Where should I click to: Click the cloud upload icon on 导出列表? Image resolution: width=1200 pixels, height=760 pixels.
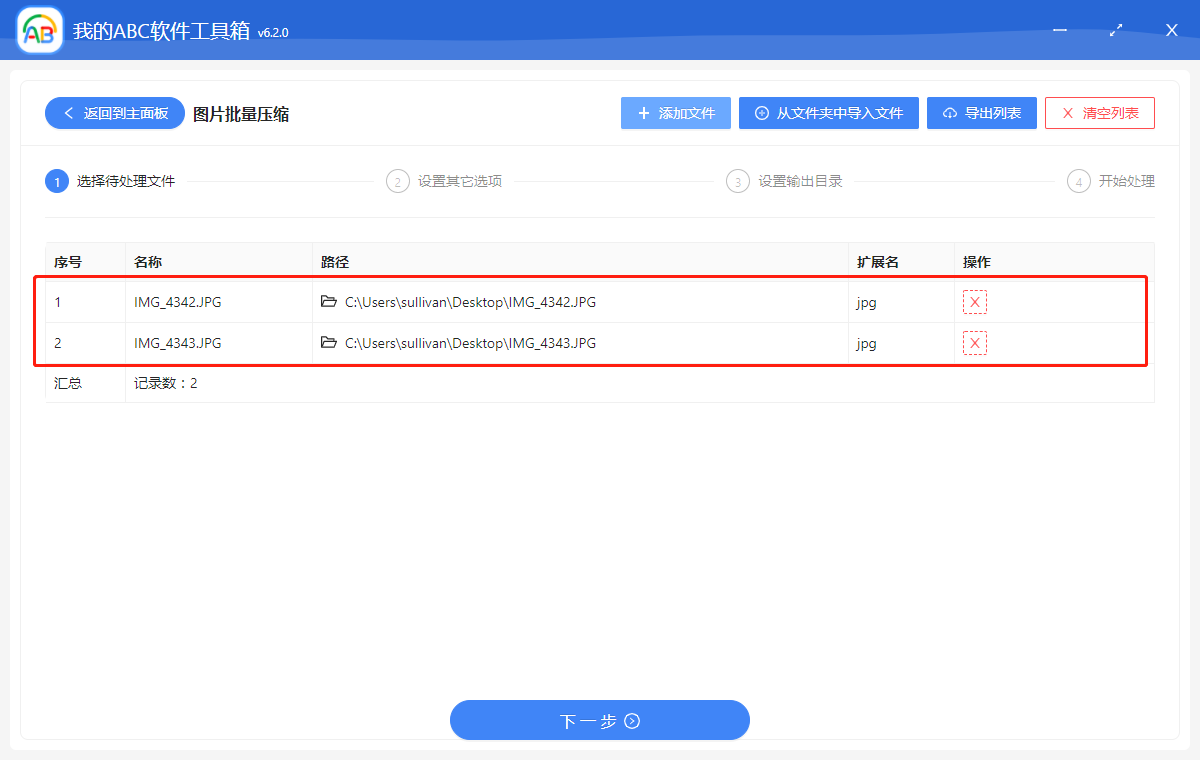948,112
